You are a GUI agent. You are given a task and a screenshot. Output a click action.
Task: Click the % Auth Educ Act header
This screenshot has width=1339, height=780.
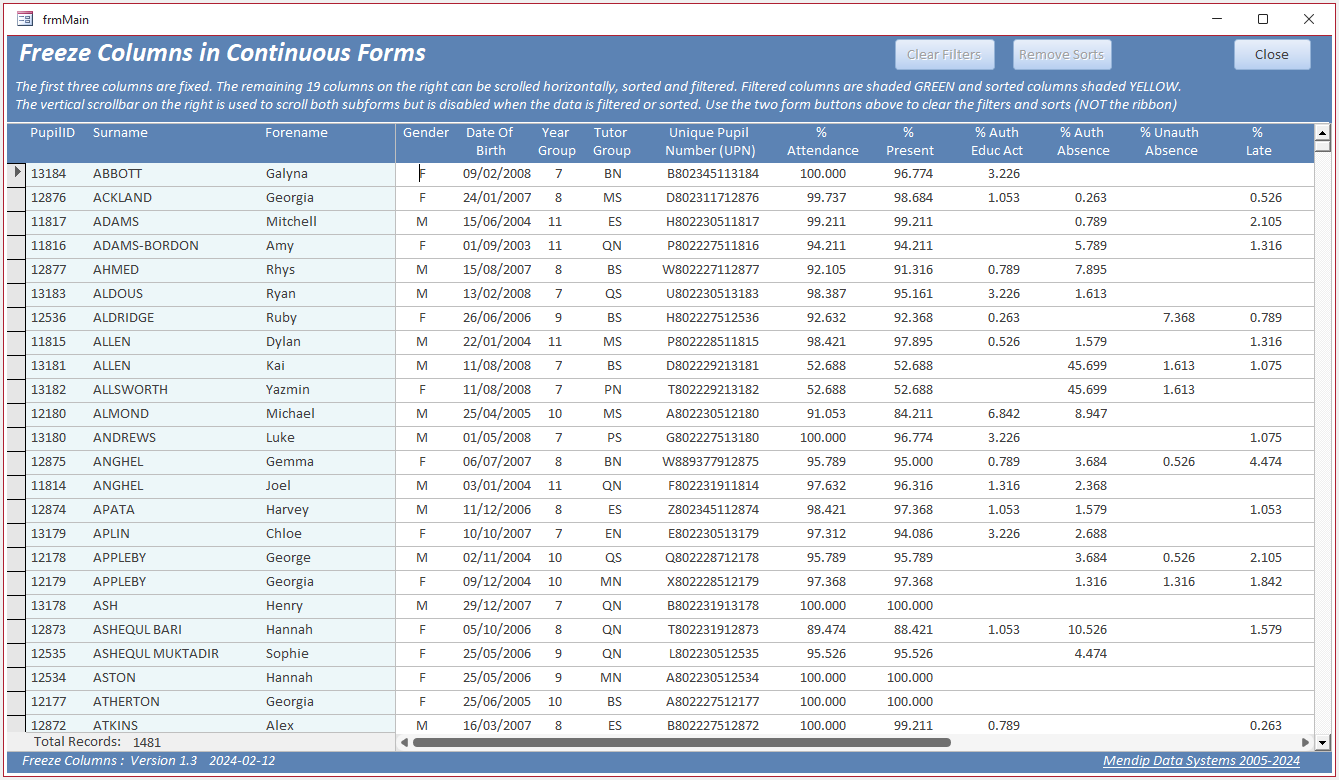click(x=997, y=141)
